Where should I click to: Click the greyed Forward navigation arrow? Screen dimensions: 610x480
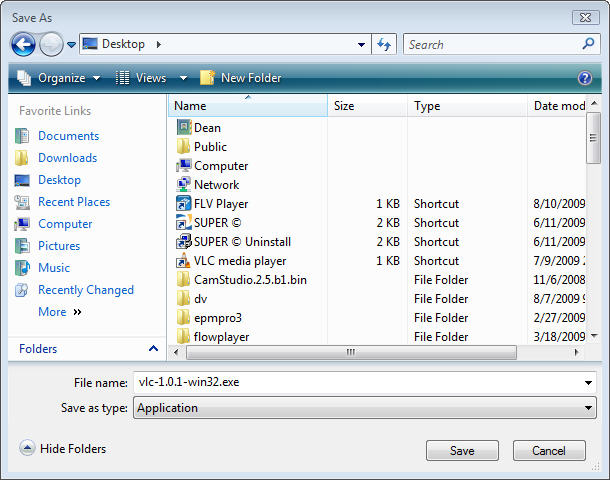click(51, 44)
